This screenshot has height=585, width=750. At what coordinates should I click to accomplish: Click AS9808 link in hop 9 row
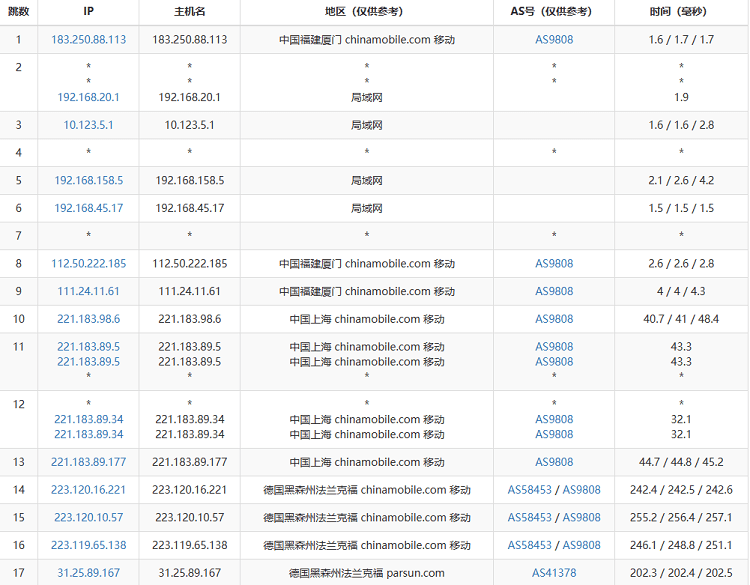click(x=554, y=291)
